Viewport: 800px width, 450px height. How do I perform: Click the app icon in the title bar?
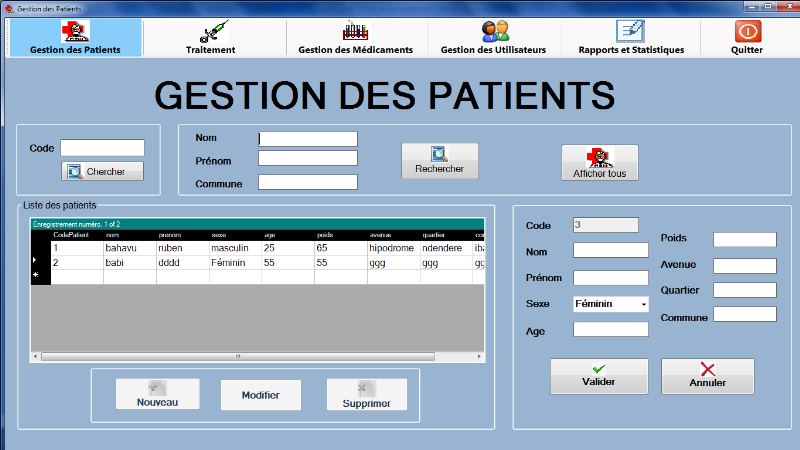click(x=9, y=9)
